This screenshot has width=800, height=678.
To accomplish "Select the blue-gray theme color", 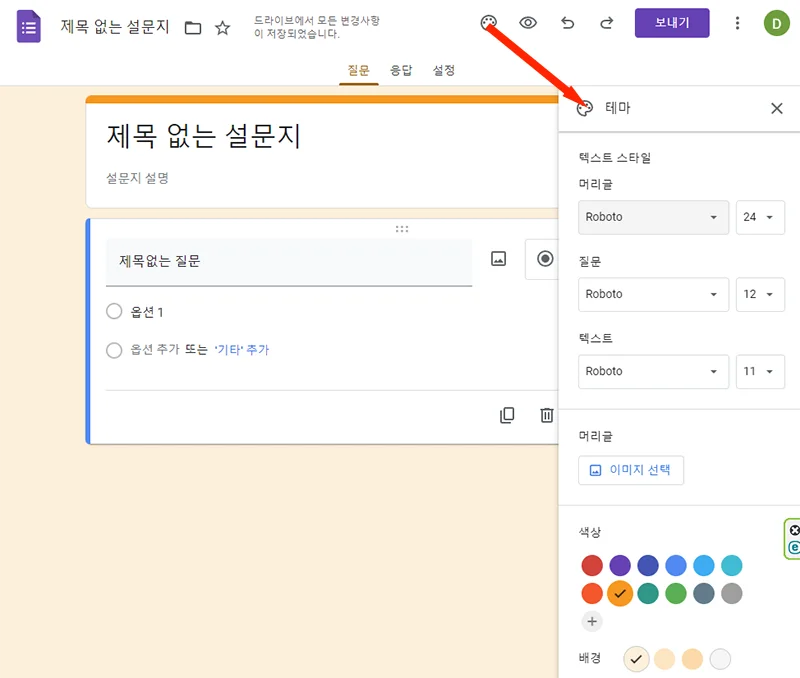I will pyautogui.click(x=704, y=593).
